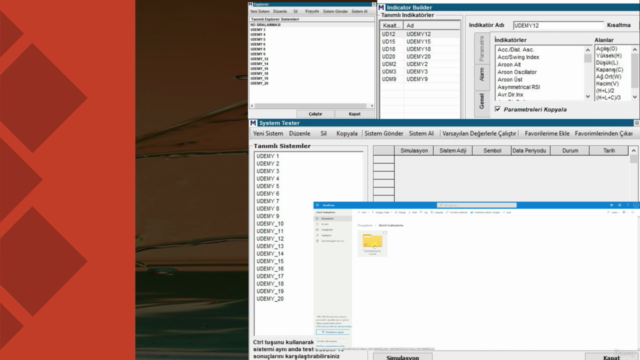
Task: Click İndikatörler list scrollbar thumb
Action: click(588, 58)
